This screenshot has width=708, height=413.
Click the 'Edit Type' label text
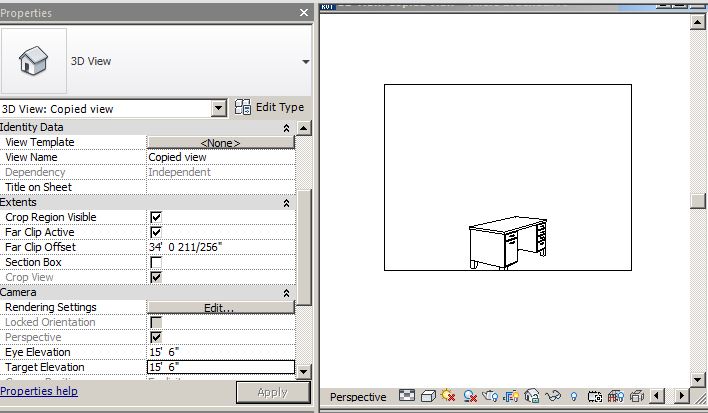coord(280,107)
